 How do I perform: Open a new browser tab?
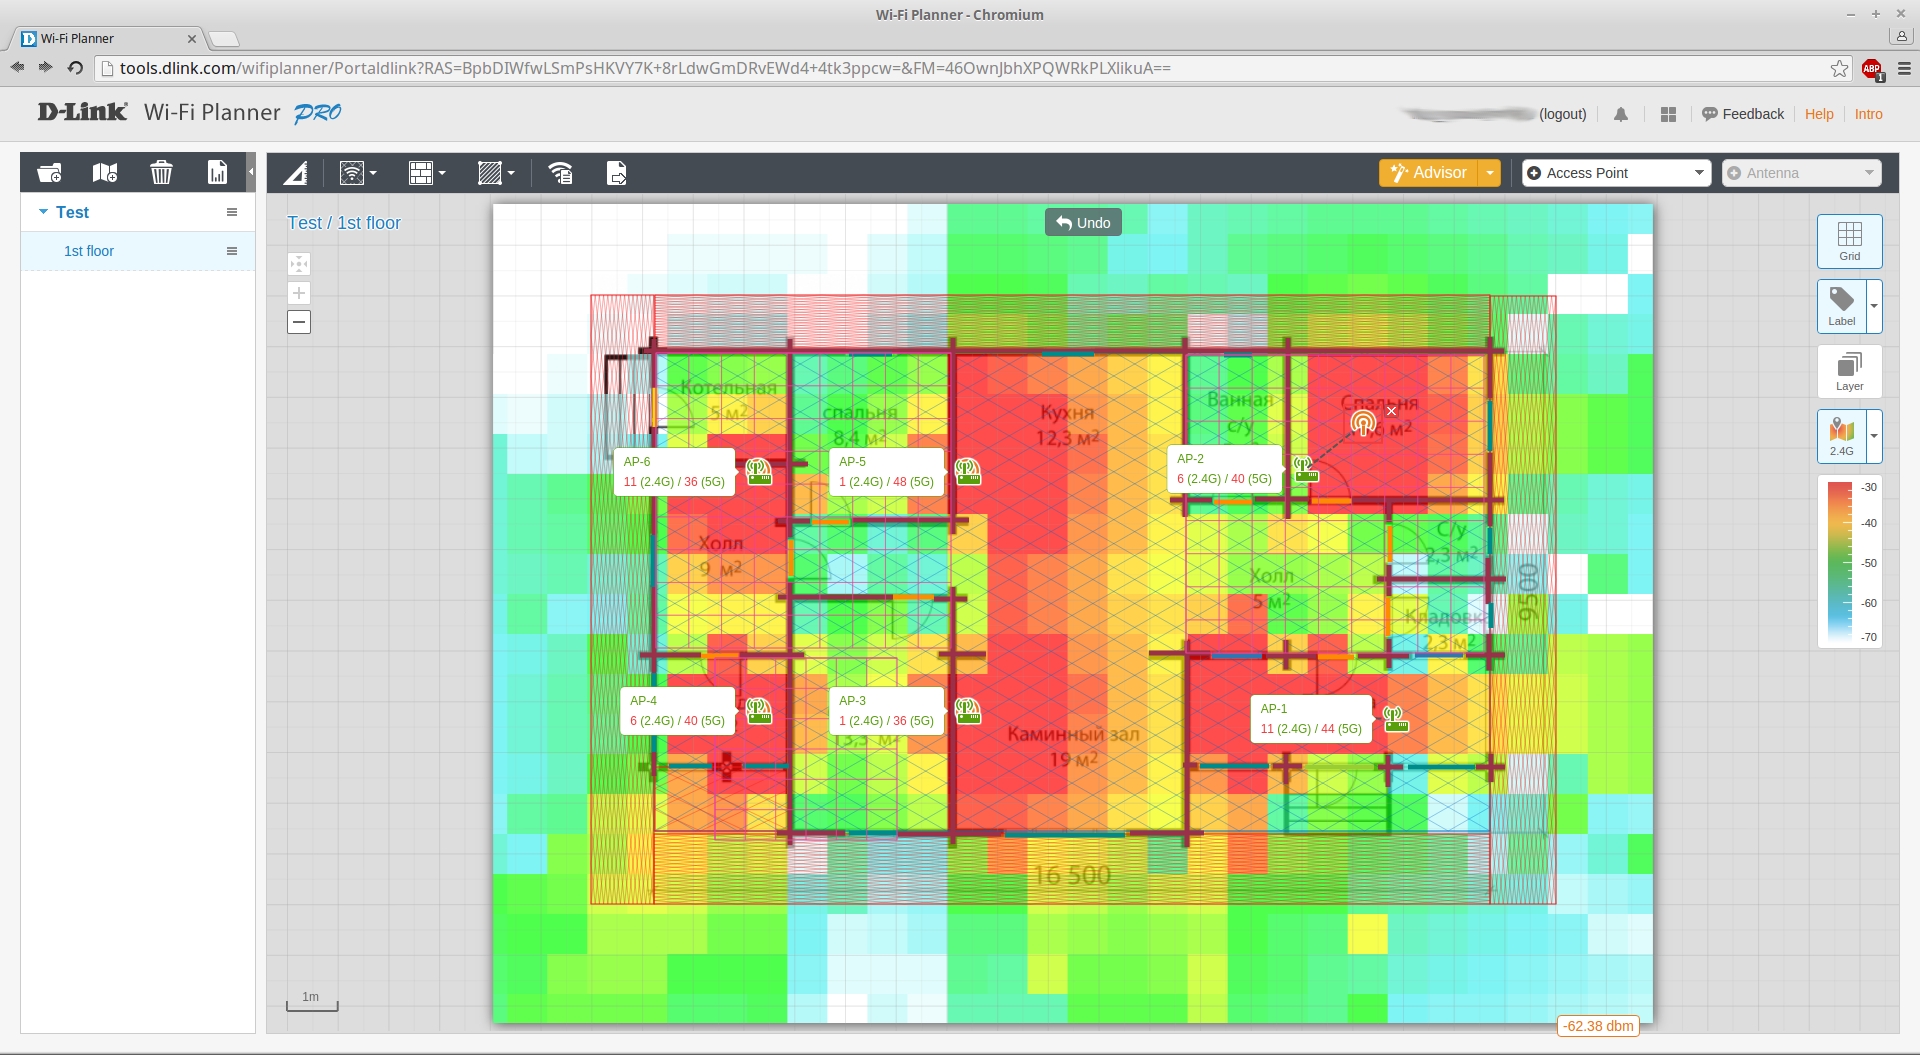coord(224,39)
